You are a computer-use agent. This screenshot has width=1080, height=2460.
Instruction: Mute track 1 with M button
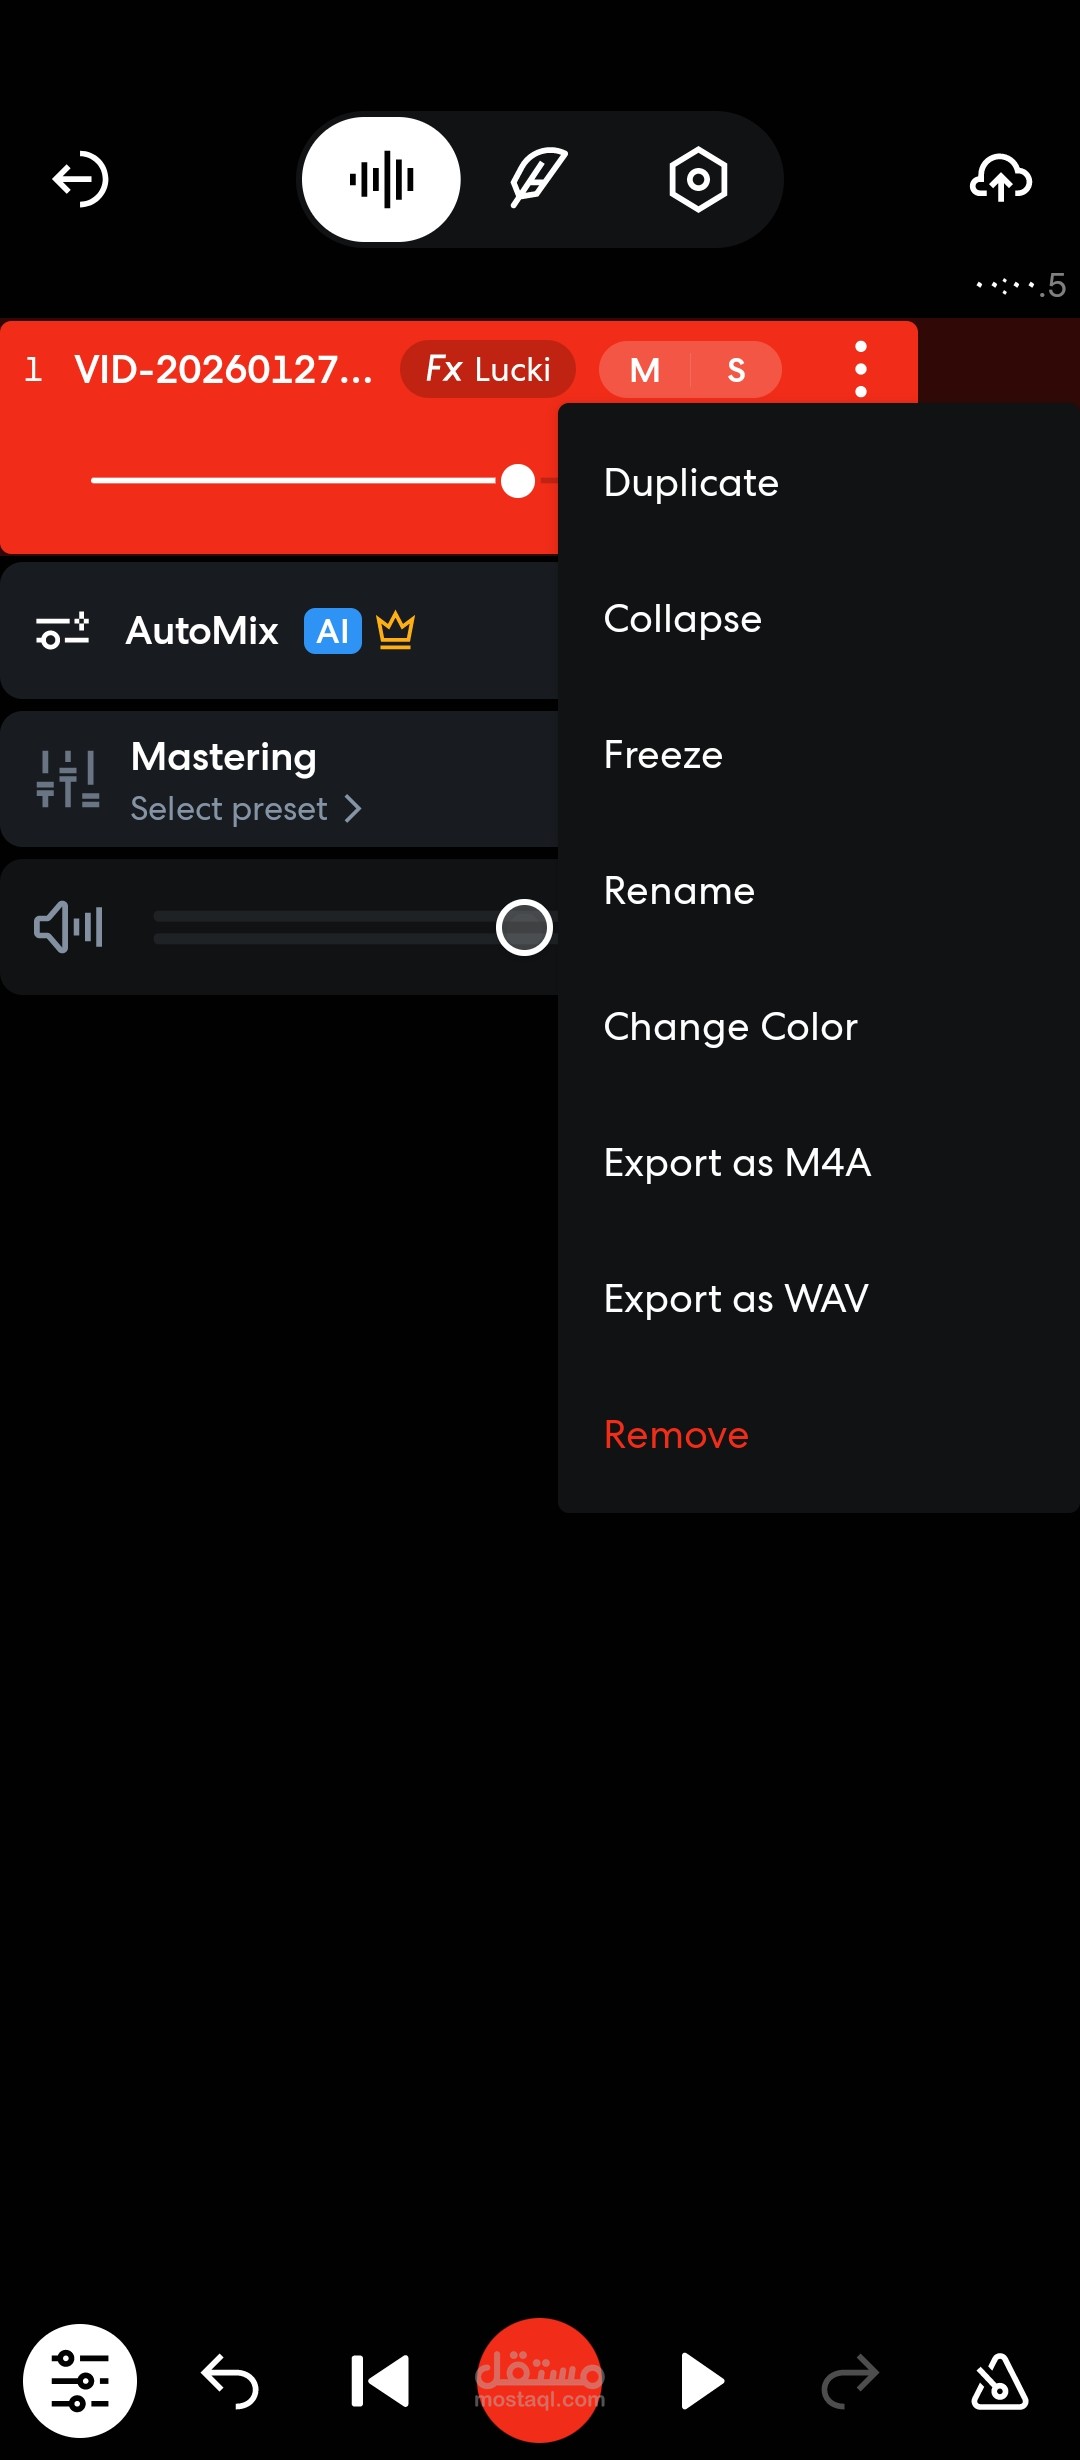pos(645,370)
